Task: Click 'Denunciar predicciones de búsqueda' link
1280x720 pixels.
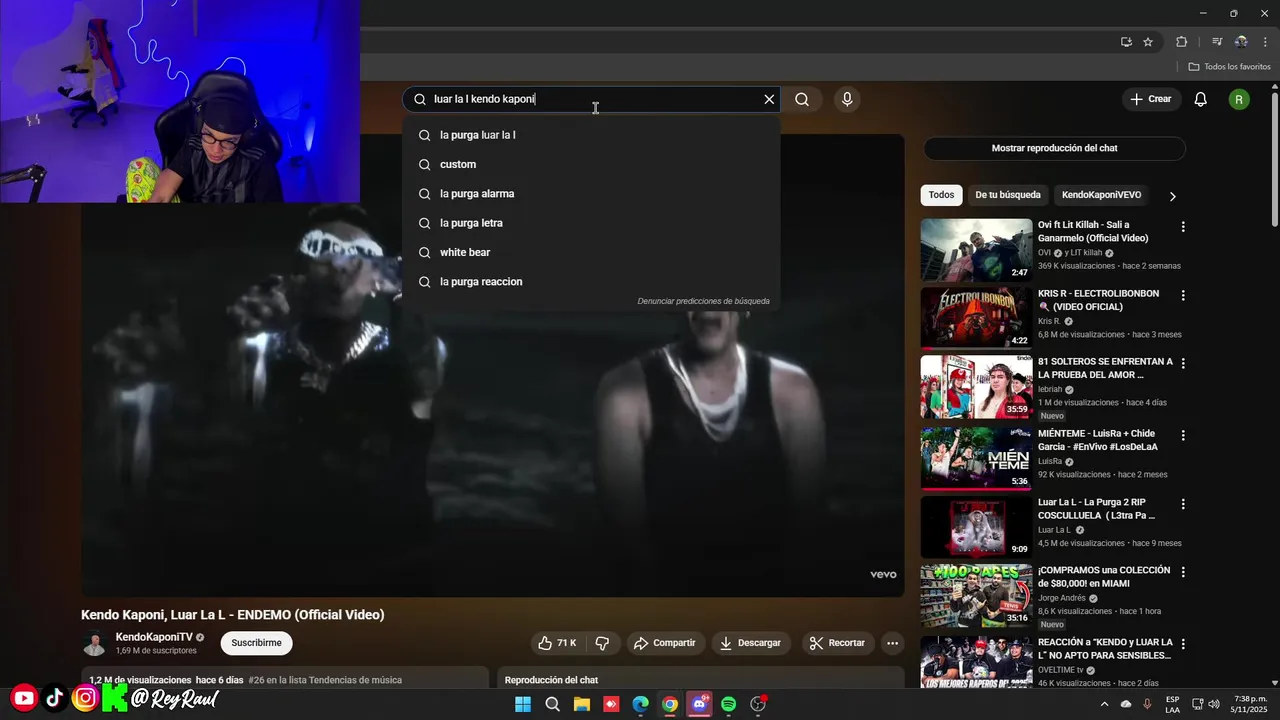Action: pyautogui.click(x=703, y=301)
